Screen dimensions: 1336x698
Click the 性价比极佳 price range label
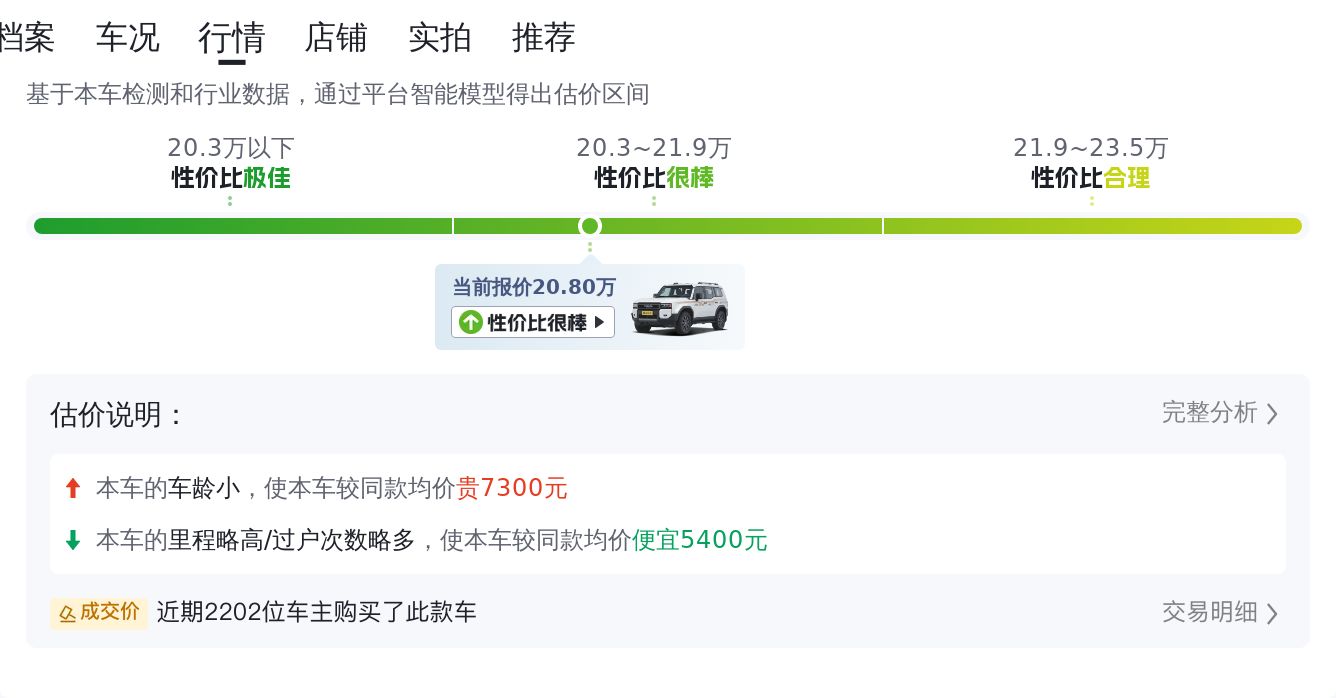(231, 178)
